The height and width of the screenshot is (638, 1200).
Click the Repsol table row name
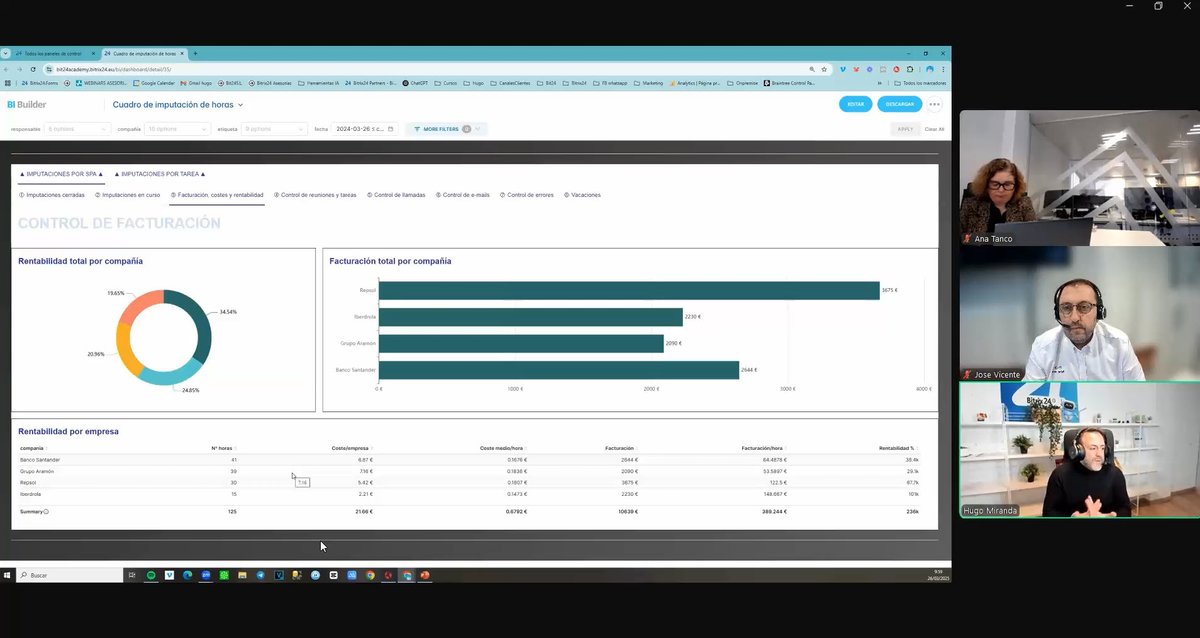[28, 482]
